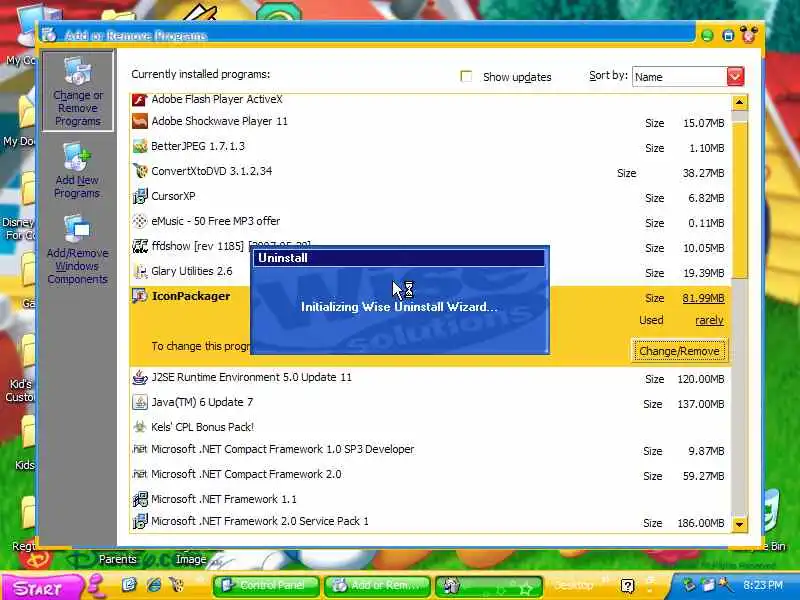Click the .NET Compact Framework 2.0 icon

point(140,474)
